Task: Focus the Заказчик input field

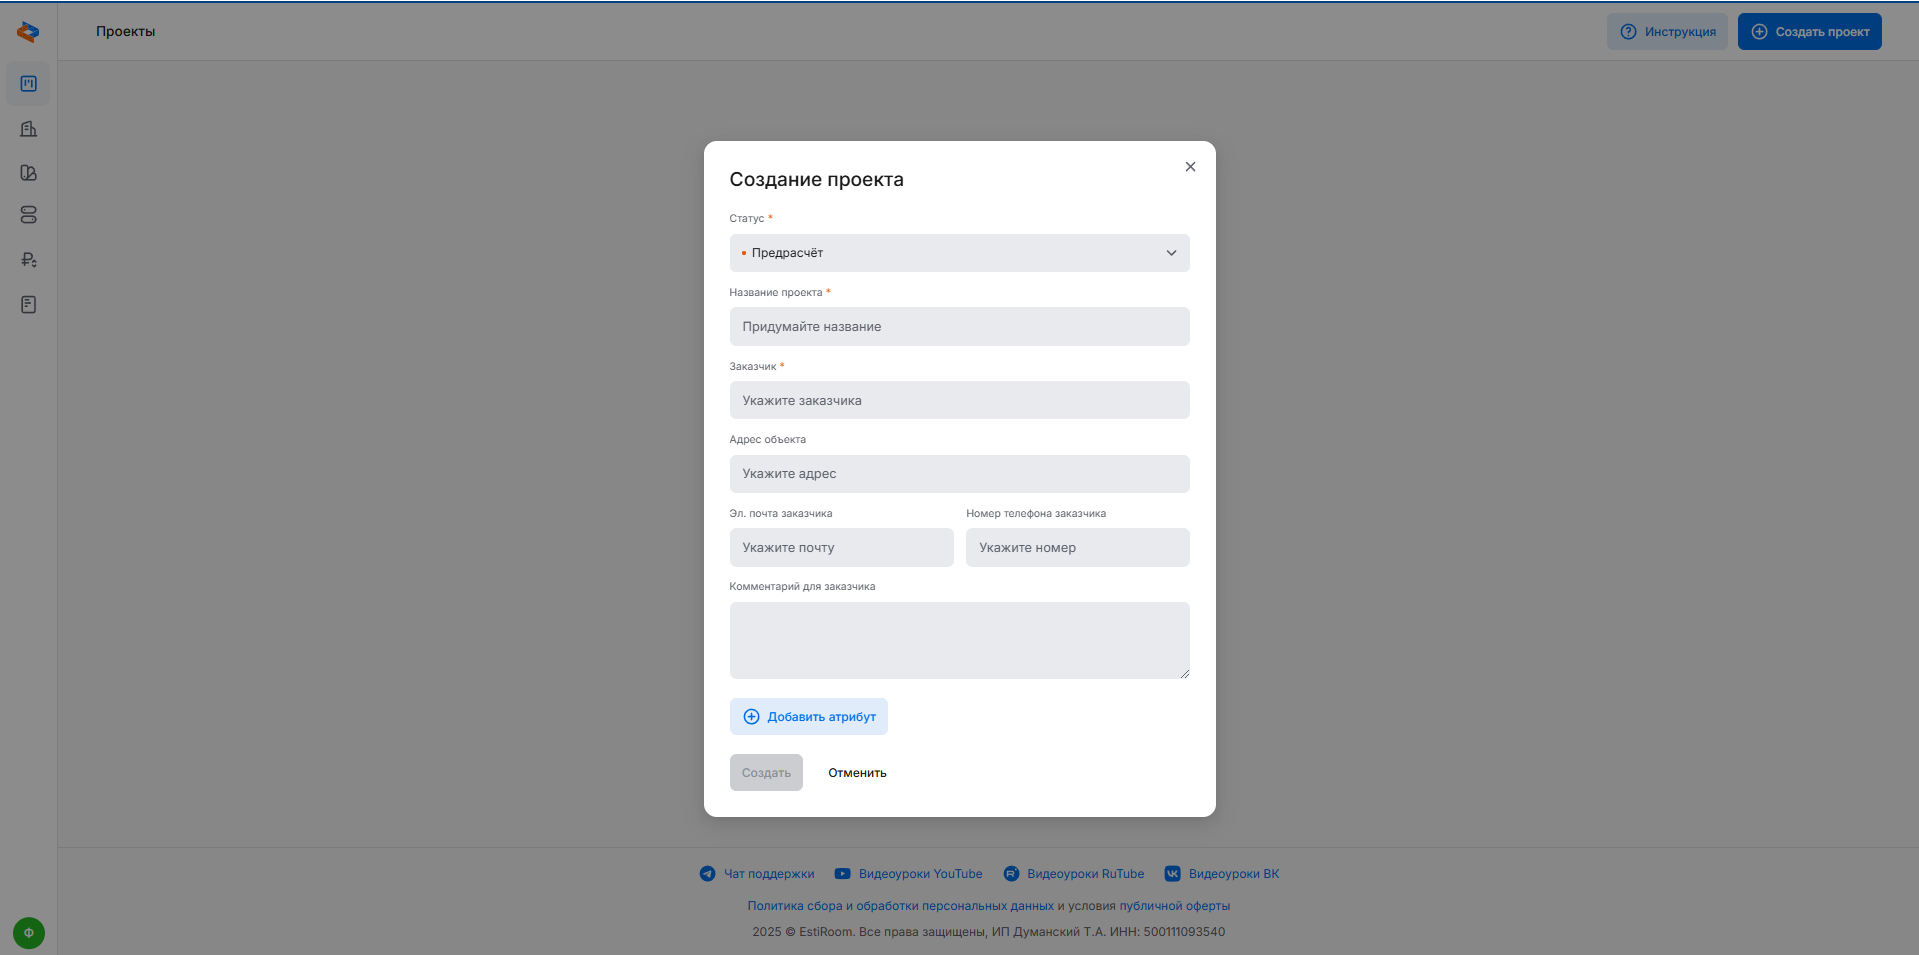Action: pos(959,400)
